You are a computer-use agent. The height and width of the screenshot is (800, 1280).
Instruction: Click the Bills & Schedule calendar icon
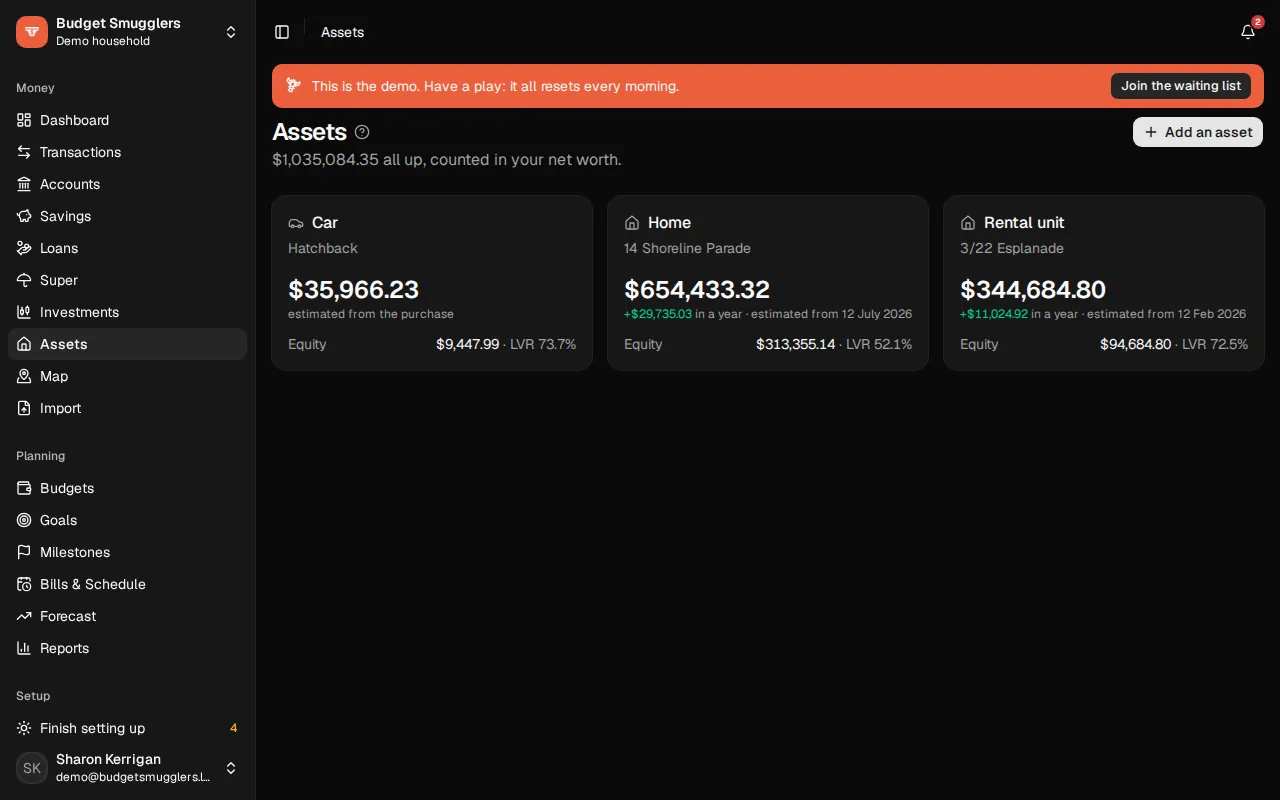point(24,584)
